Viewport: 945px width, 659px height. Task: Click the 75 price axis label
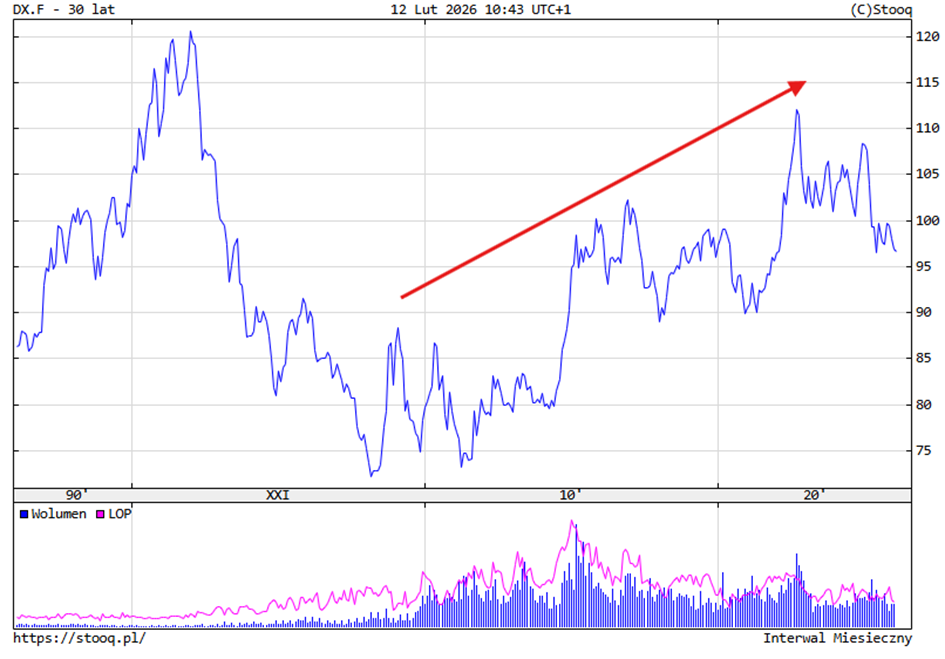(928, 451)
